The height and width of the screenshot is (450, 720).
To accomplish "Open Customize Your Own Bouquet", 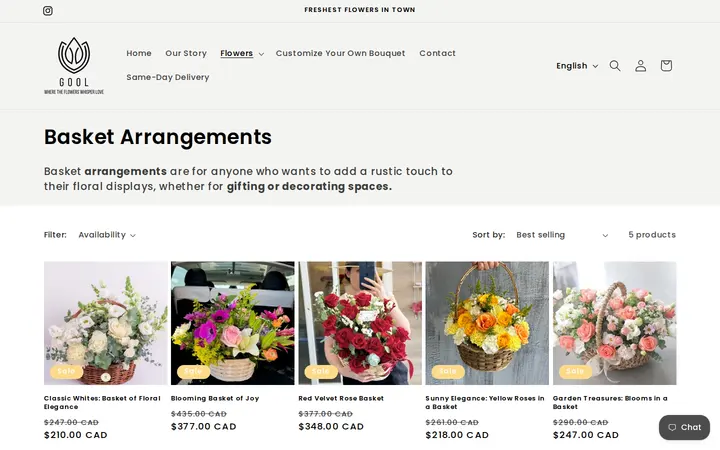I will tap(340, 53).
